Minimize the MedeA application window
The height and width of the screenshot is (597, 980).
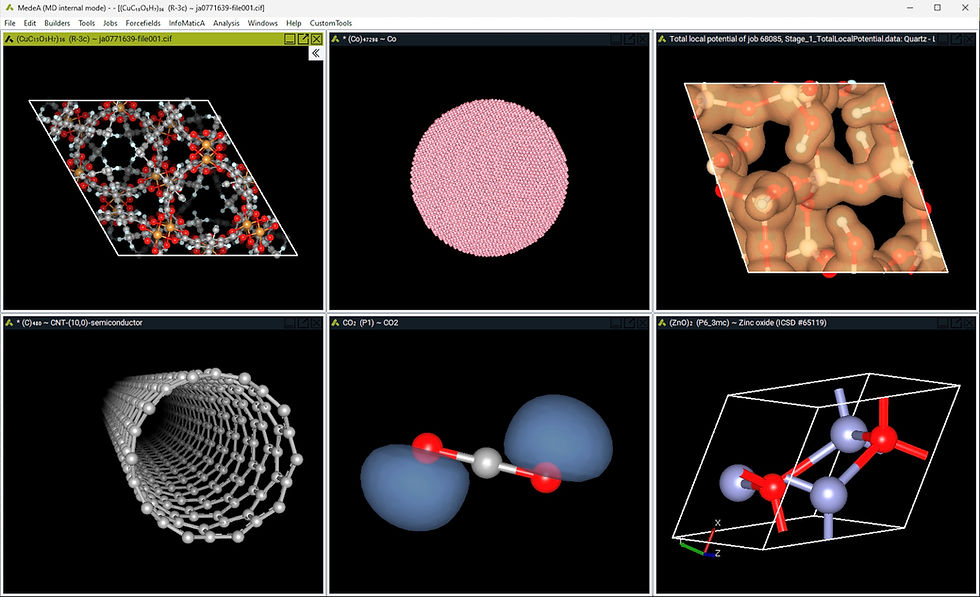tap(909, 8)
